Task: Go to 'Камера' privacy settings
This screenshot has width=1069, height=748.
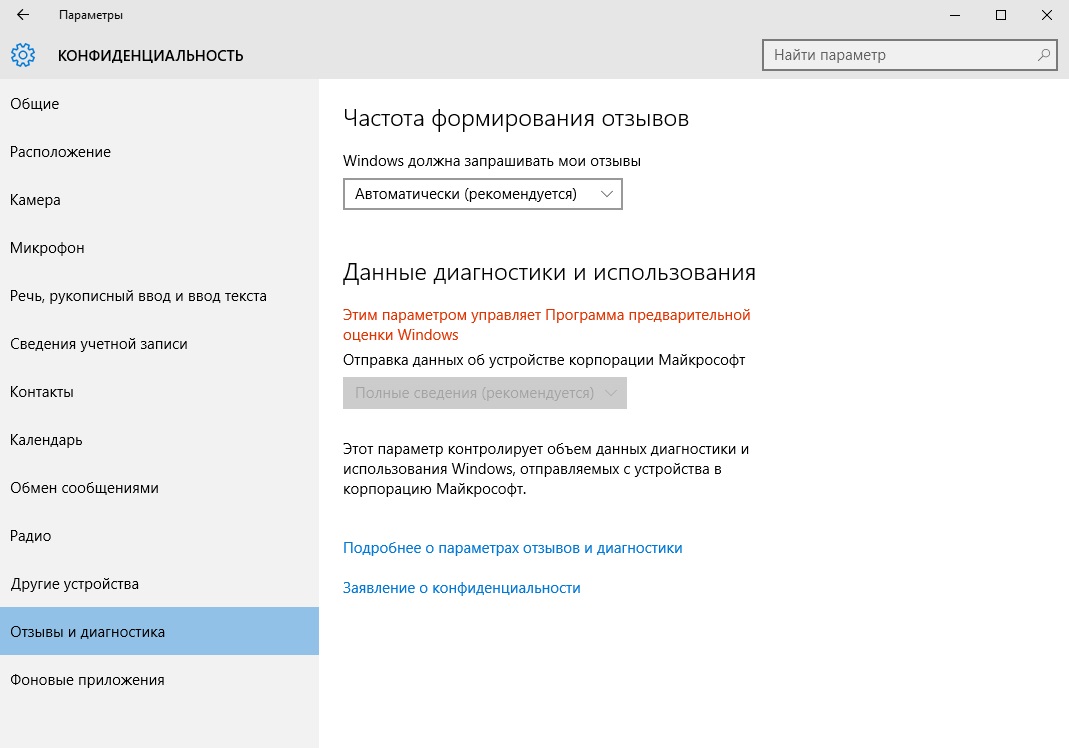Action: (x=160, y=200)
